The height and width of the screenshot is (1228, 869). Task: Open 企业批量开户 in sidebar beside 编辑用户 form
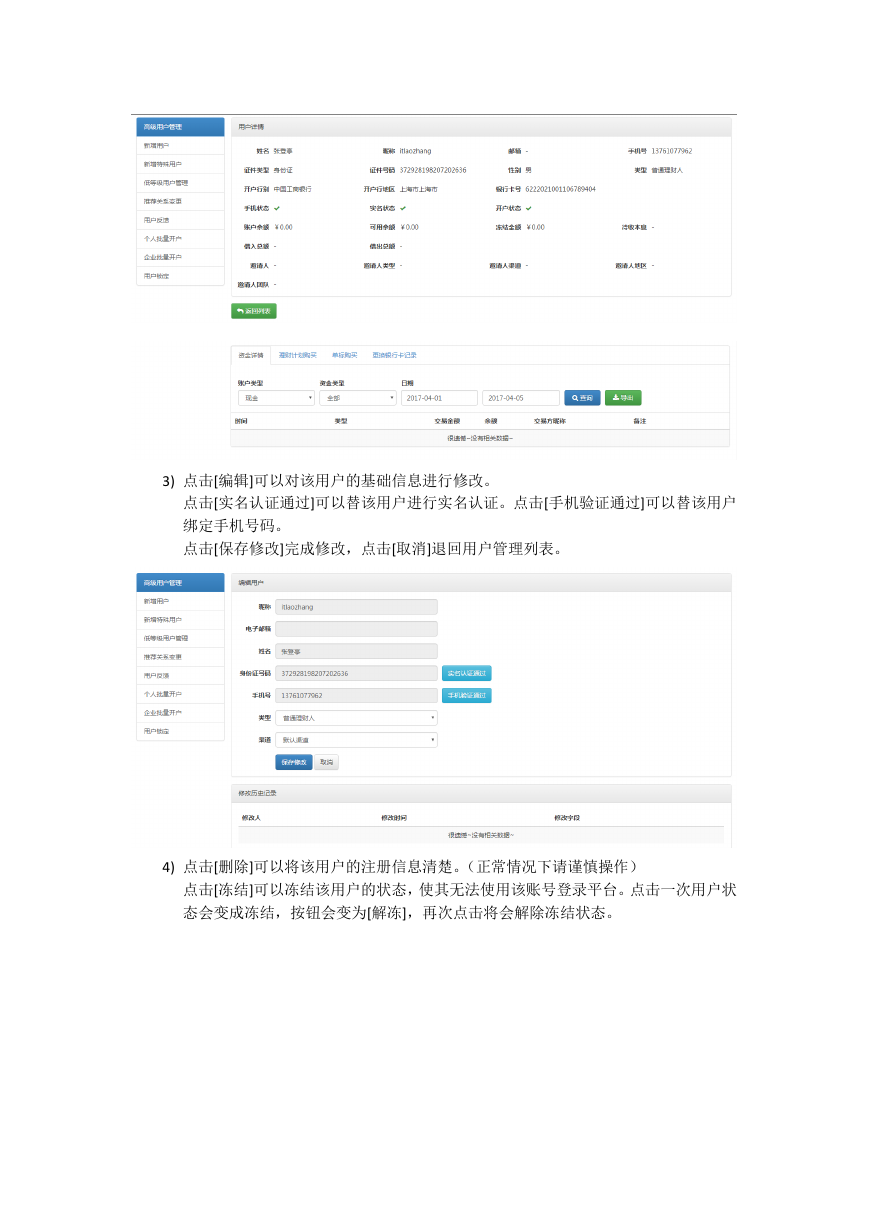point(180,712)
